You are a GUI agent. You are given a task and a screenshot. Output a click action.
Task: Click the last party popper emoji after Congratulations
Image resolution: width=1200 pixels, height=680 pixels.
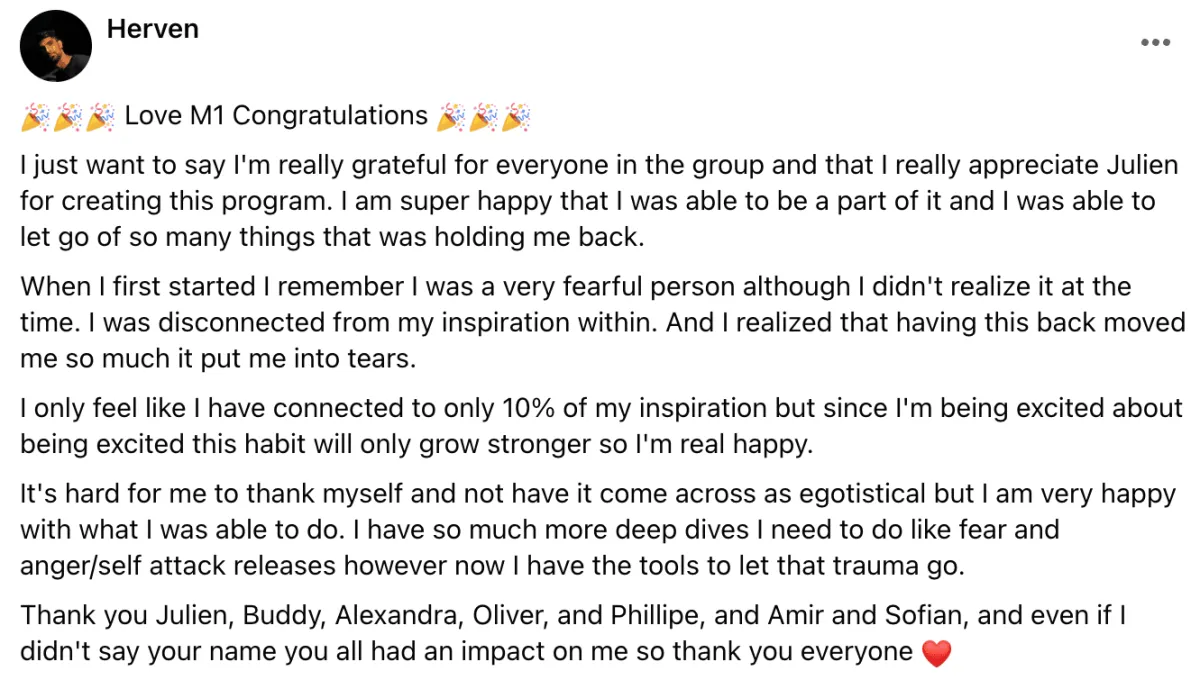pyautogui.click(x=515, y=117)
